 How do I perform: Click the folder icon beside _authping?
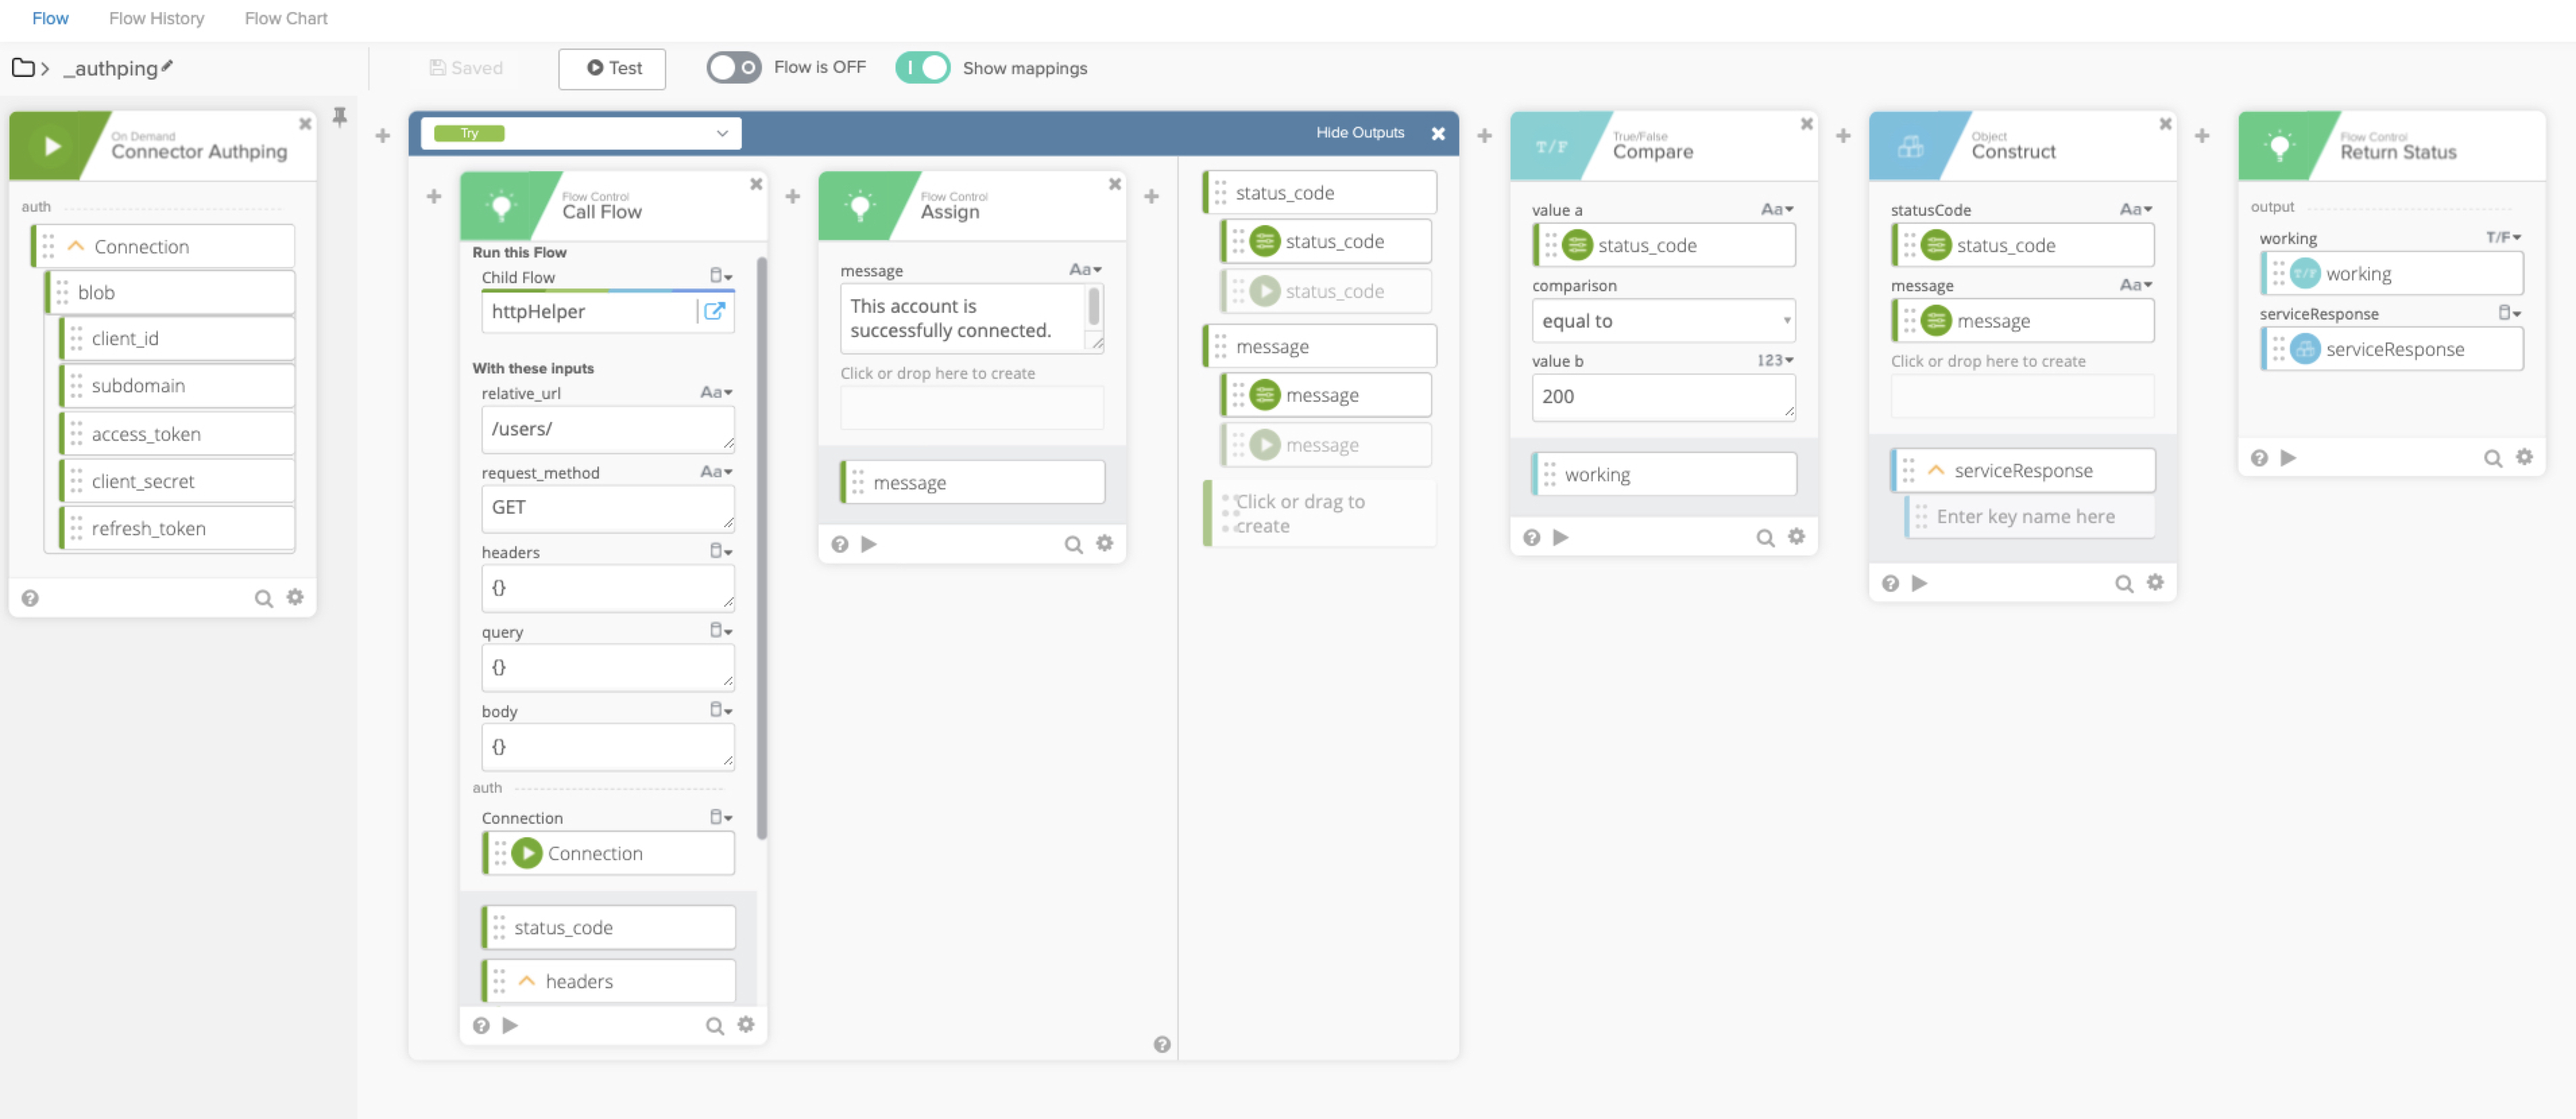click(x=23, y=68)
